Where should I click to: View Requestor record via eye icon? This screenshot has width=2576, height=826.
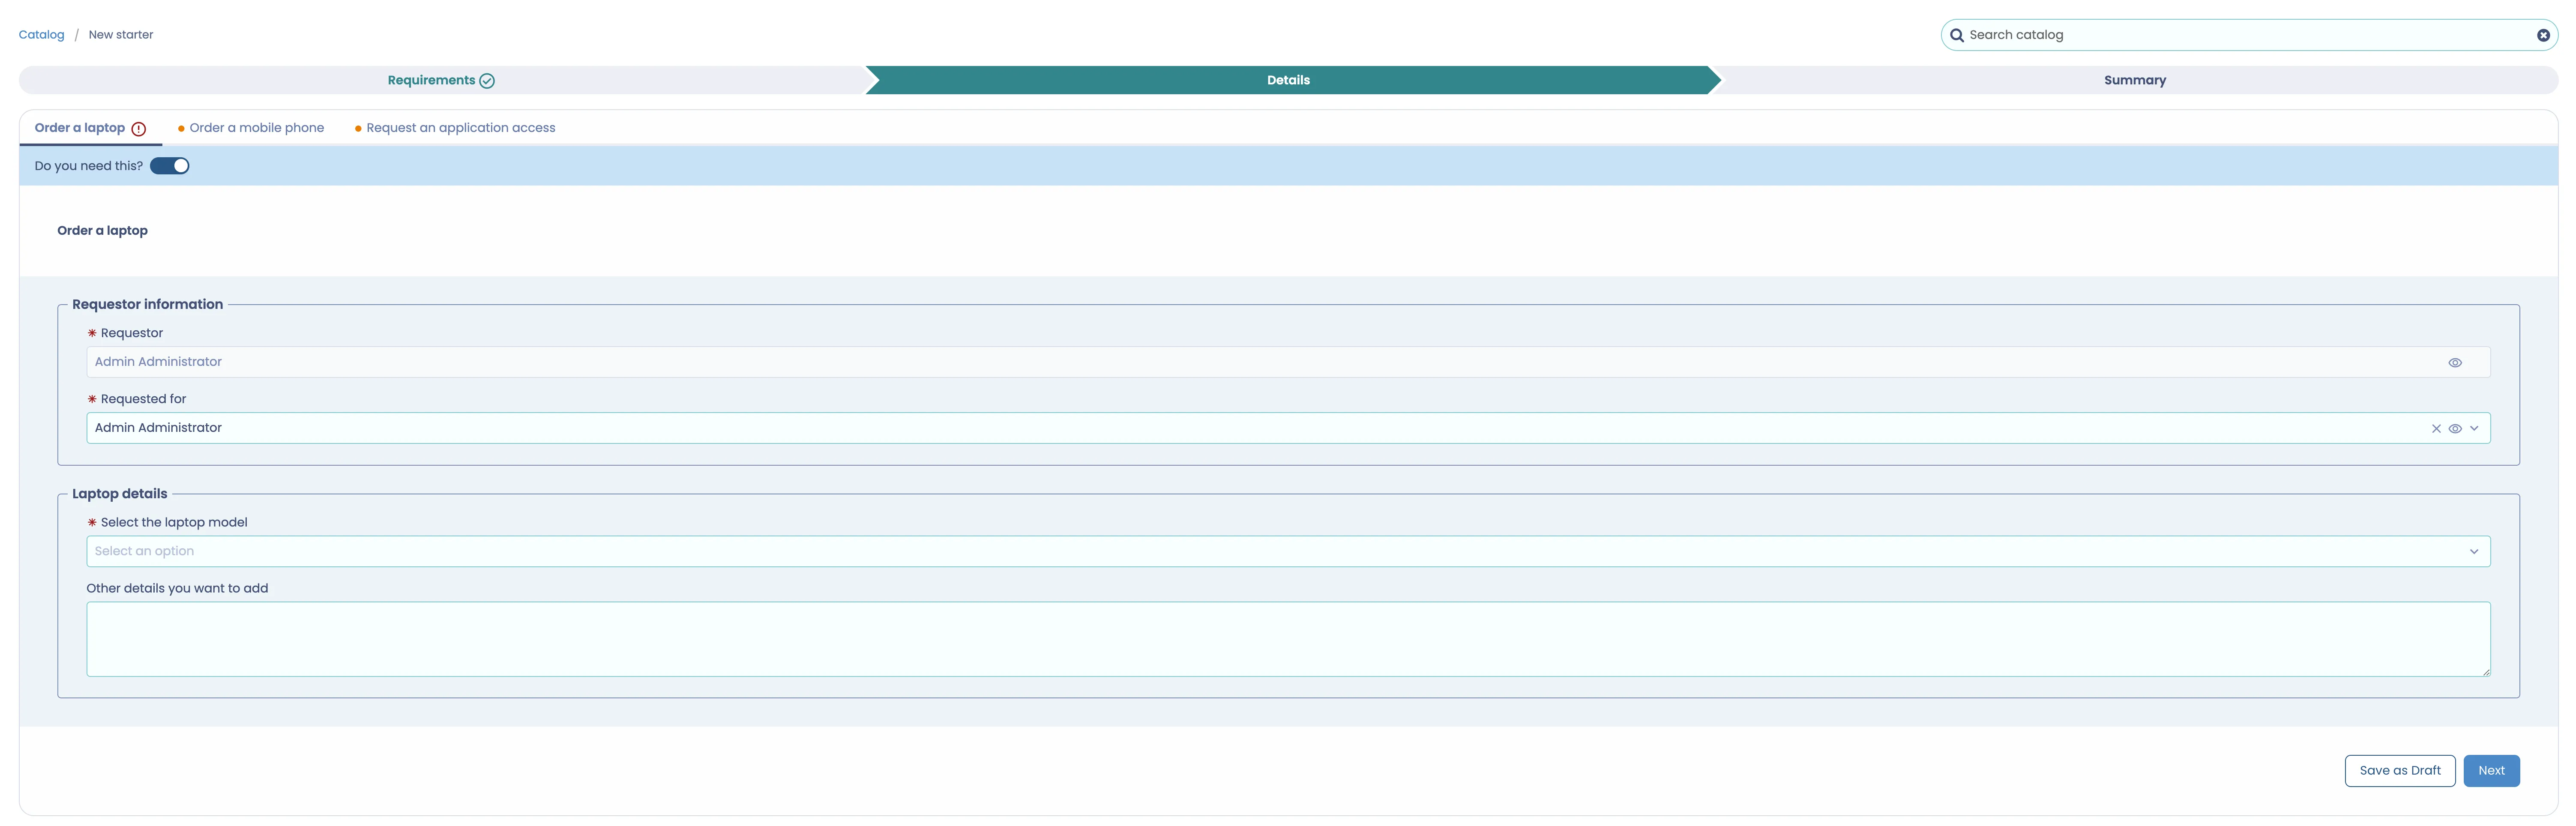(x=2455, y=363)
